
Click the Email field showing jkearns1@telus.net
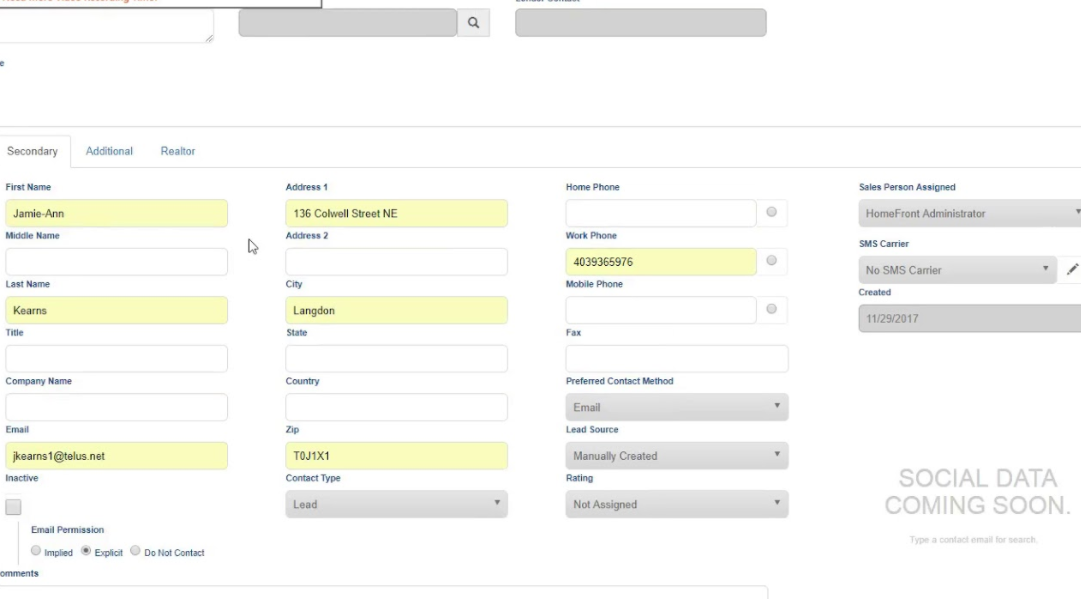pos(116,455)
